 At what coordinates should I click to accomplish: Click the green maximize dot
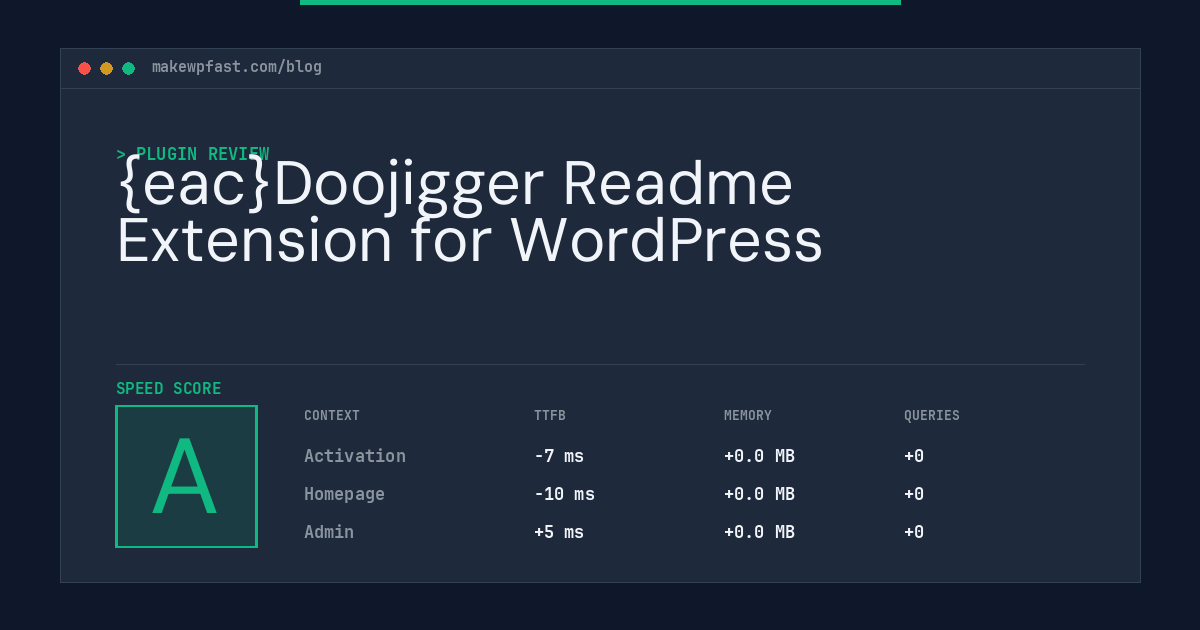pyautogui.click(x=128, y=68)
